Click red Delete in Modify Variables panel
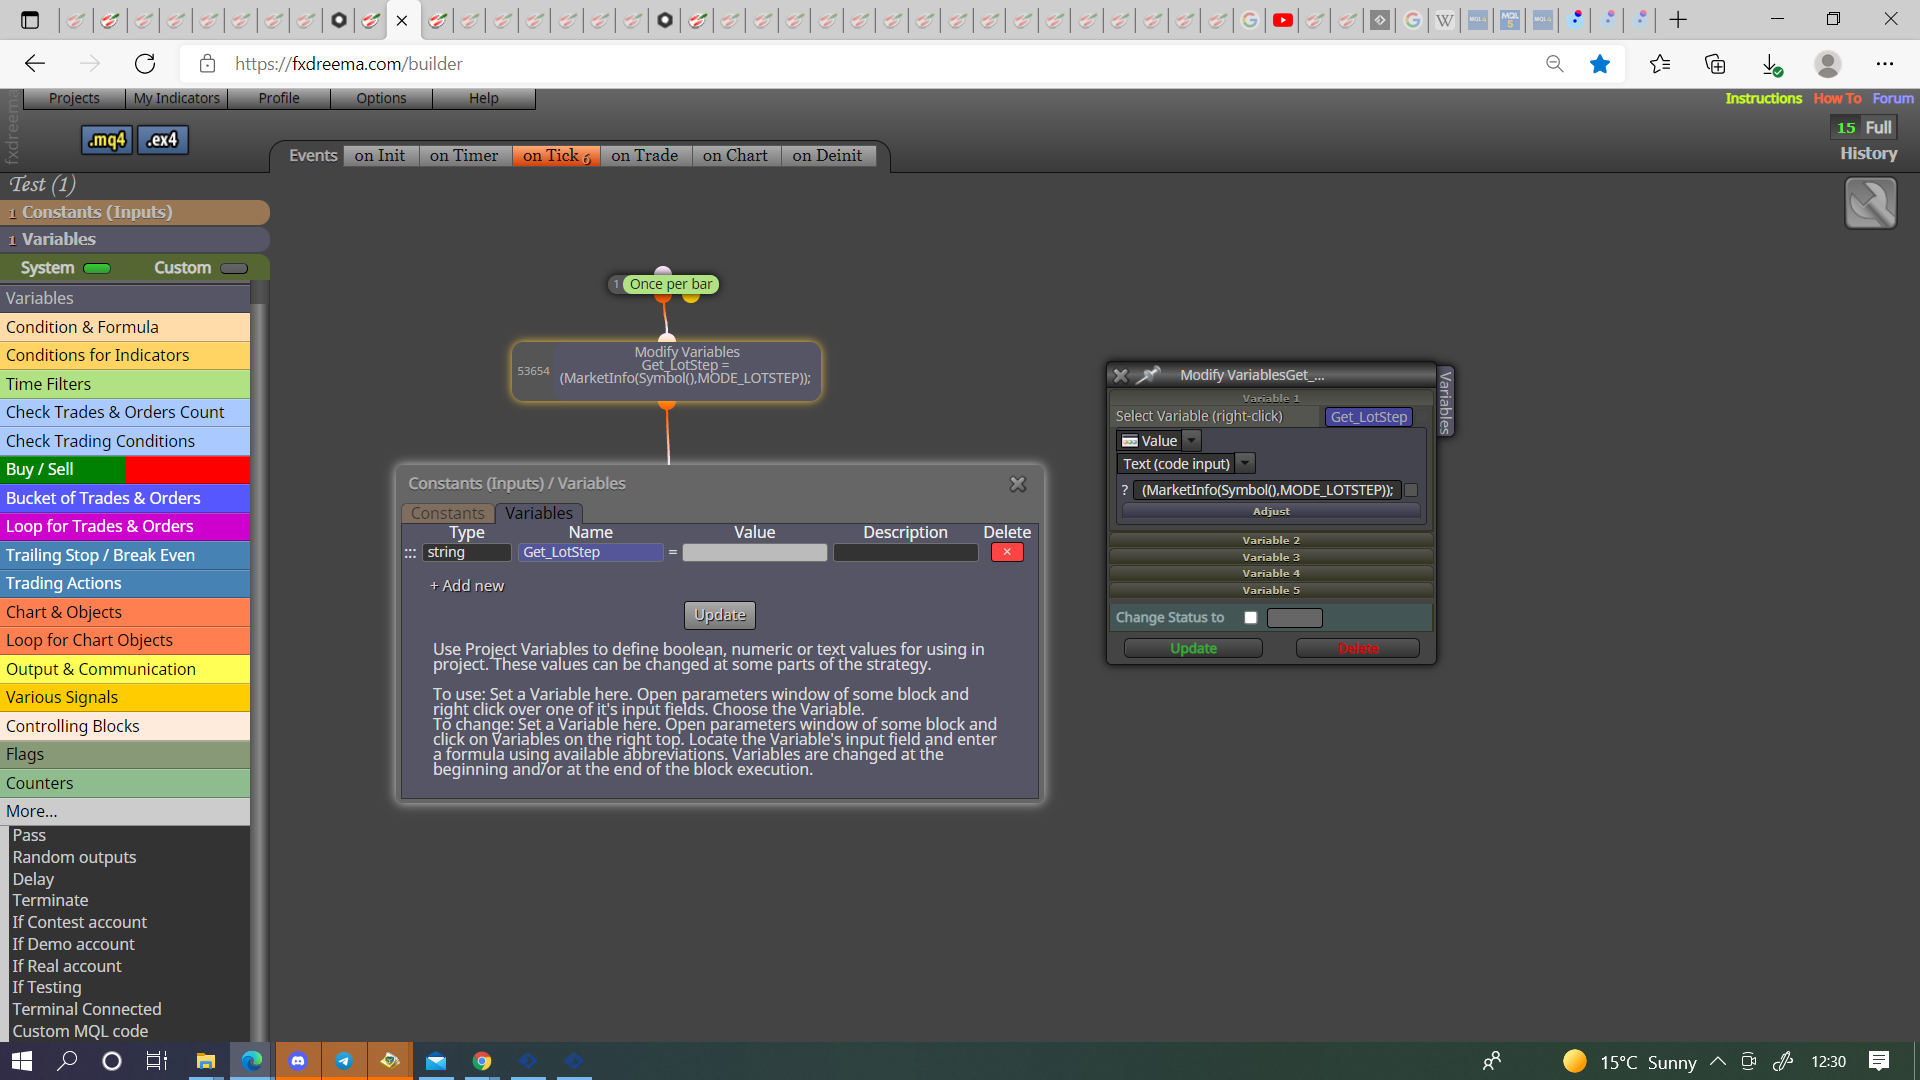1920x1080 pixels. [x=1358, y=648]
